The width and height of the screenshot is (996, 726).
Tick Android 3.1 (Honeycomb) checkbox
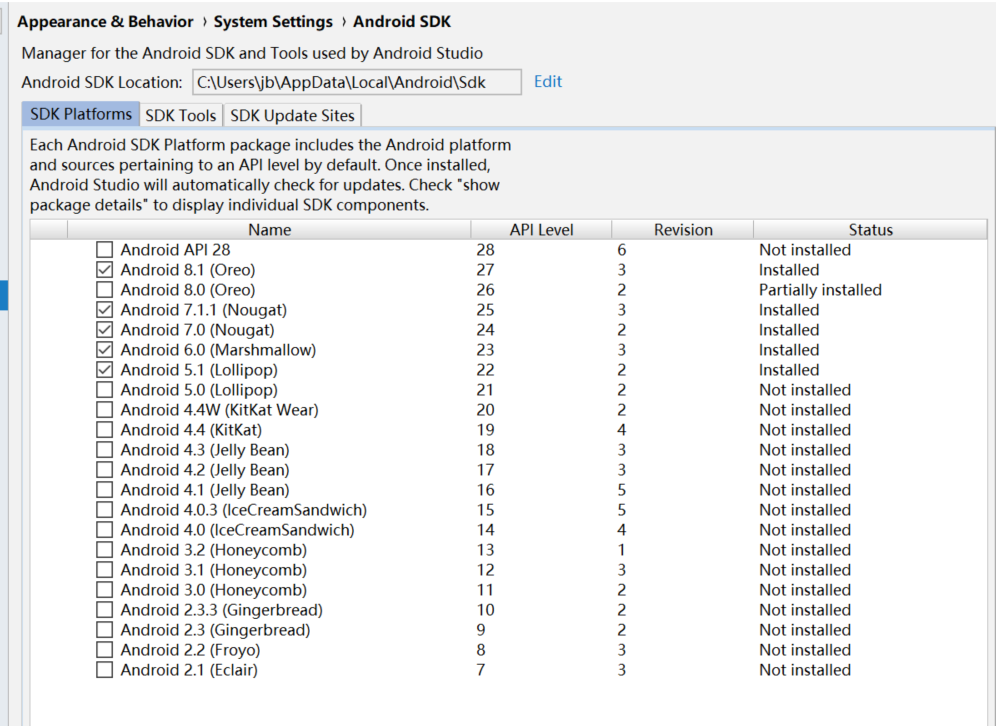coord(105,570)
